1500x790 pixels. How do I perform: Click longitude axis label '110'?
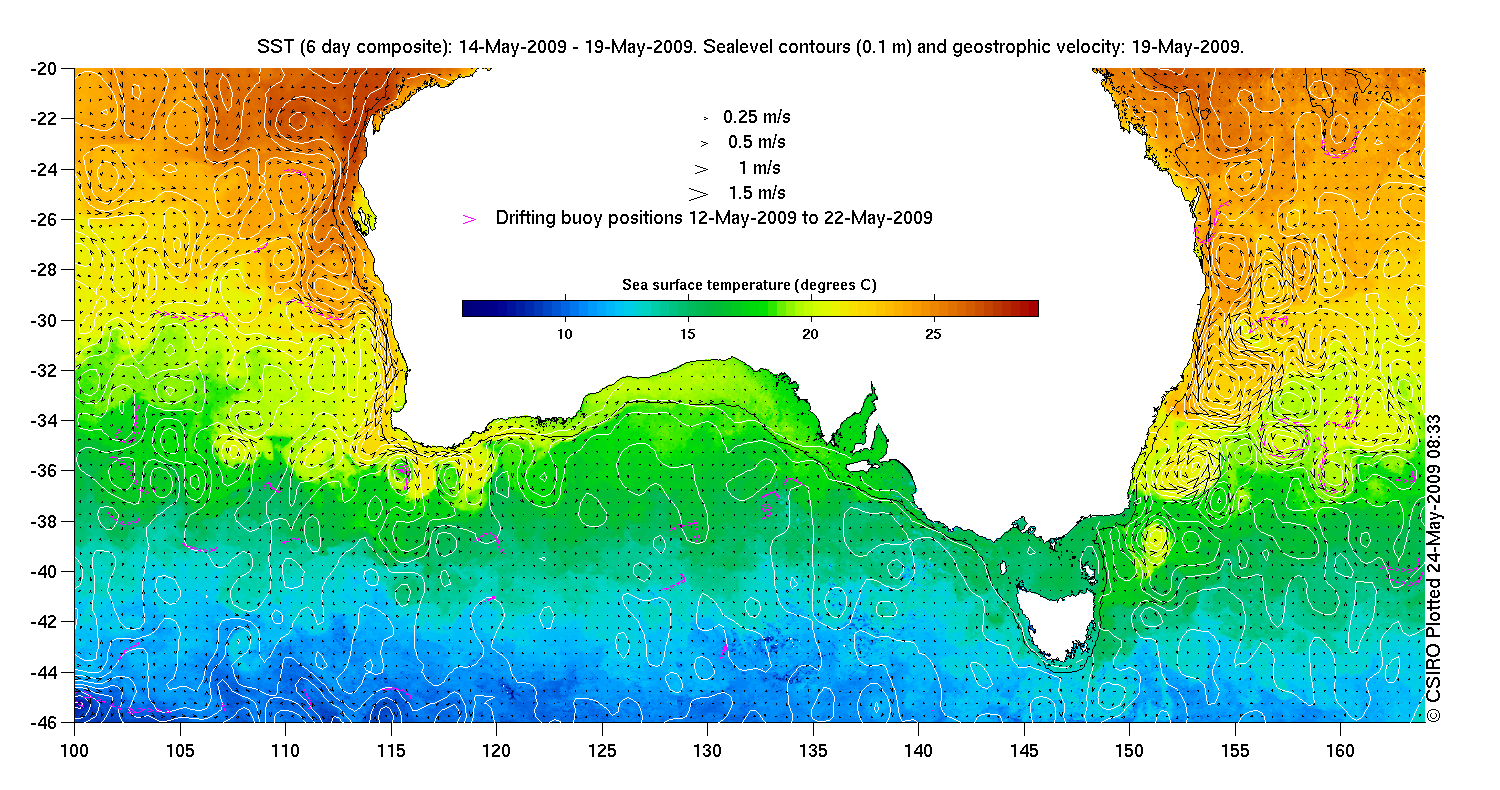(286, 751)
